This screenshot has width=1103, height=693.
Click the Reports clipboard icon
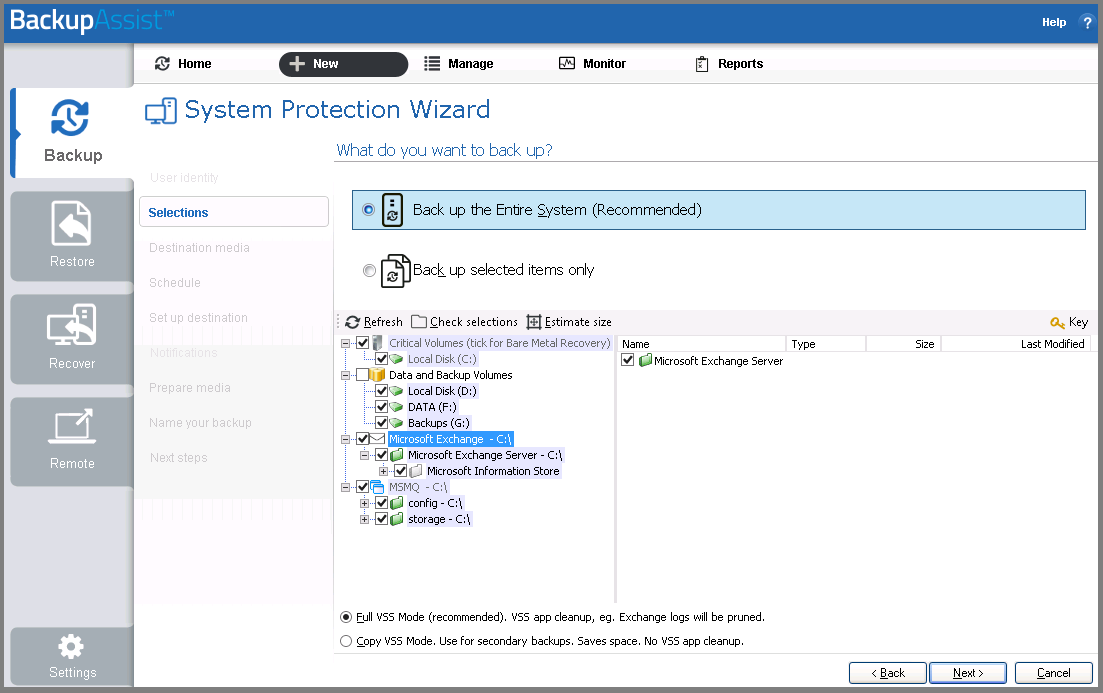[702, 64]
